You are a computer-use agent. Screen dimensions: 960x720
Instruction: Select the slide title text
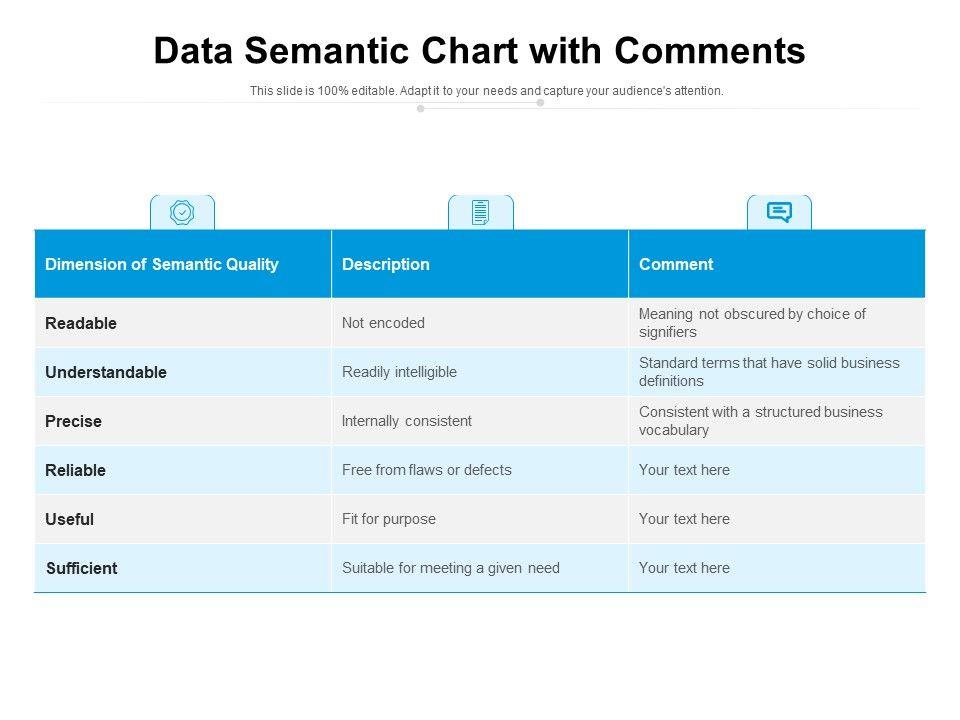point(479,51)
